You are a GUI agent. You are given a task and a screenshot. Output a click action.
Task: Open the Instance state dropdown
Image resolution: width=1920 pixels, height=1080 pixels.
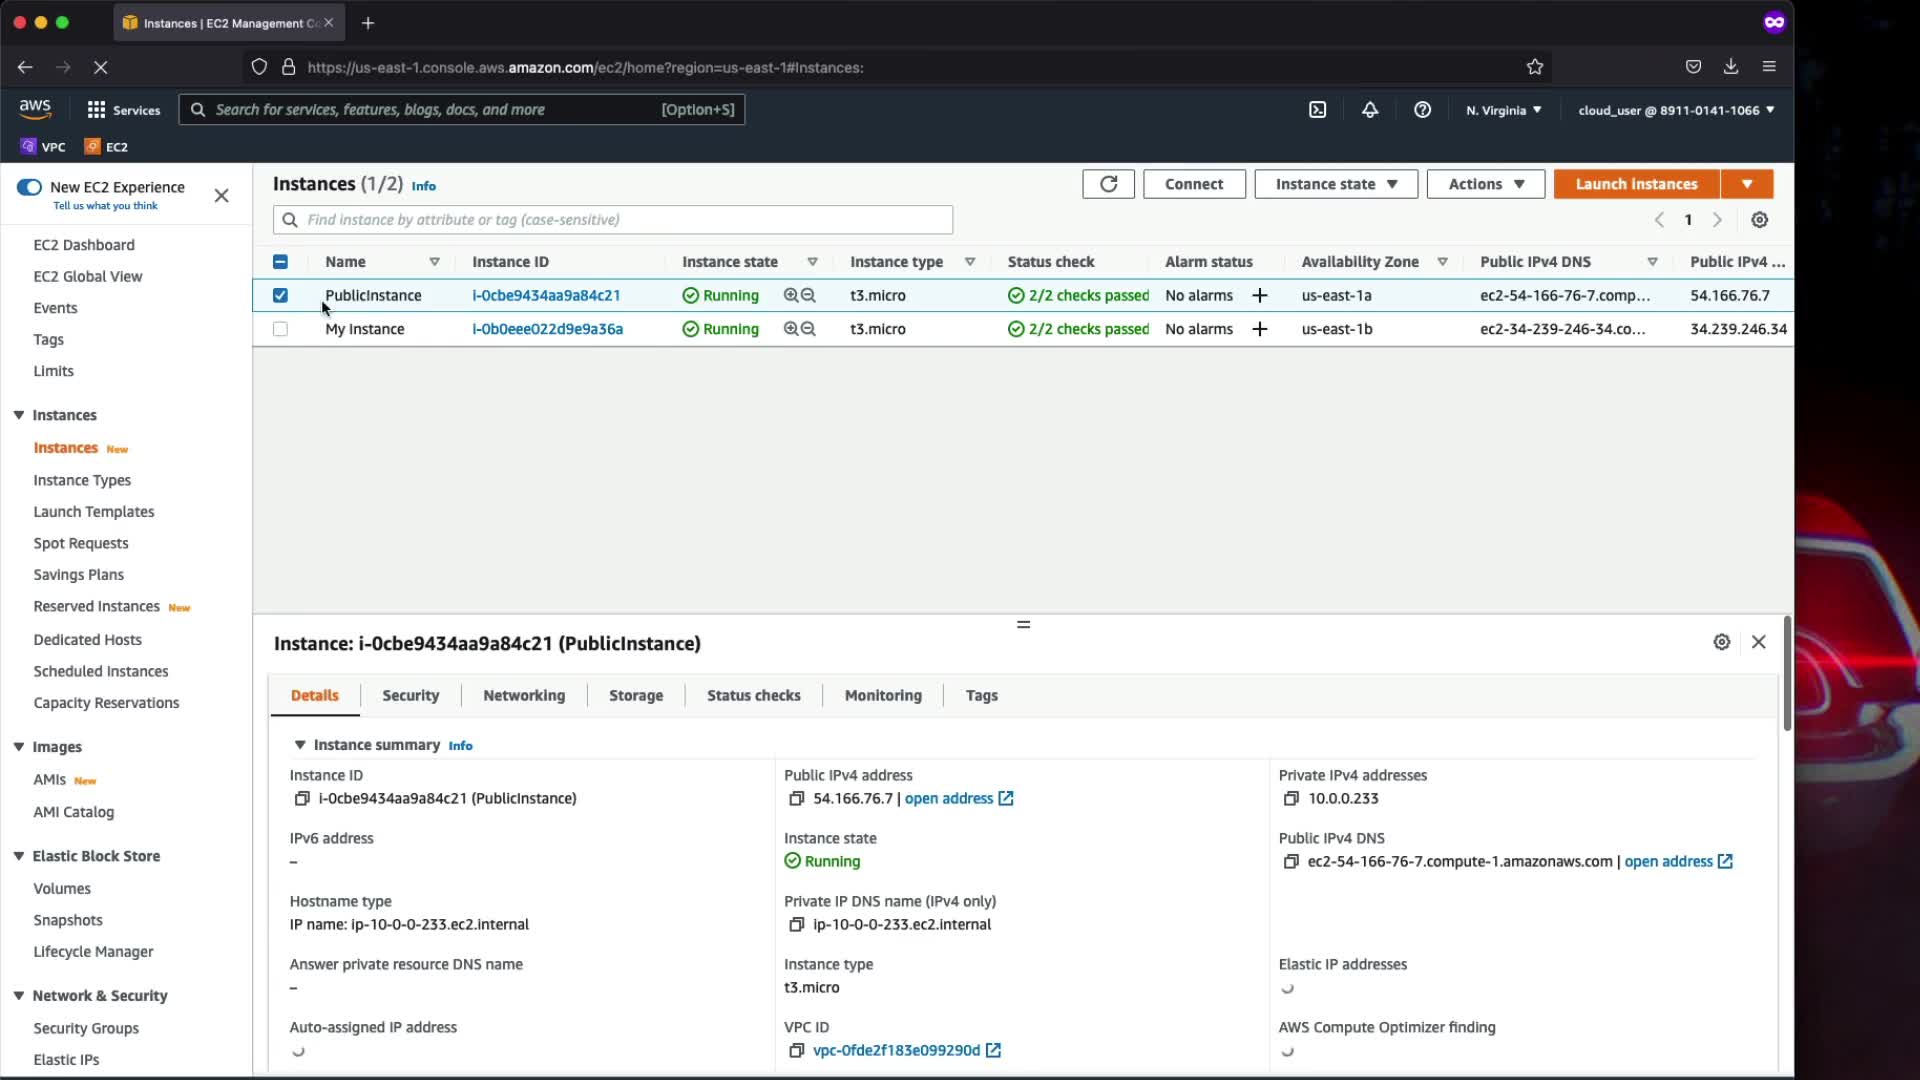pyautogui.click(x=1335, y=184)
